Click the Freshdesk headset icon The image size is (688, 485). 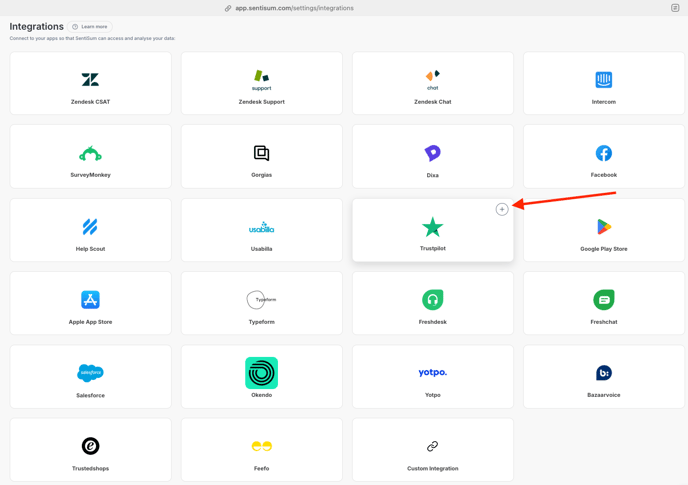click(x=433, y=300)
